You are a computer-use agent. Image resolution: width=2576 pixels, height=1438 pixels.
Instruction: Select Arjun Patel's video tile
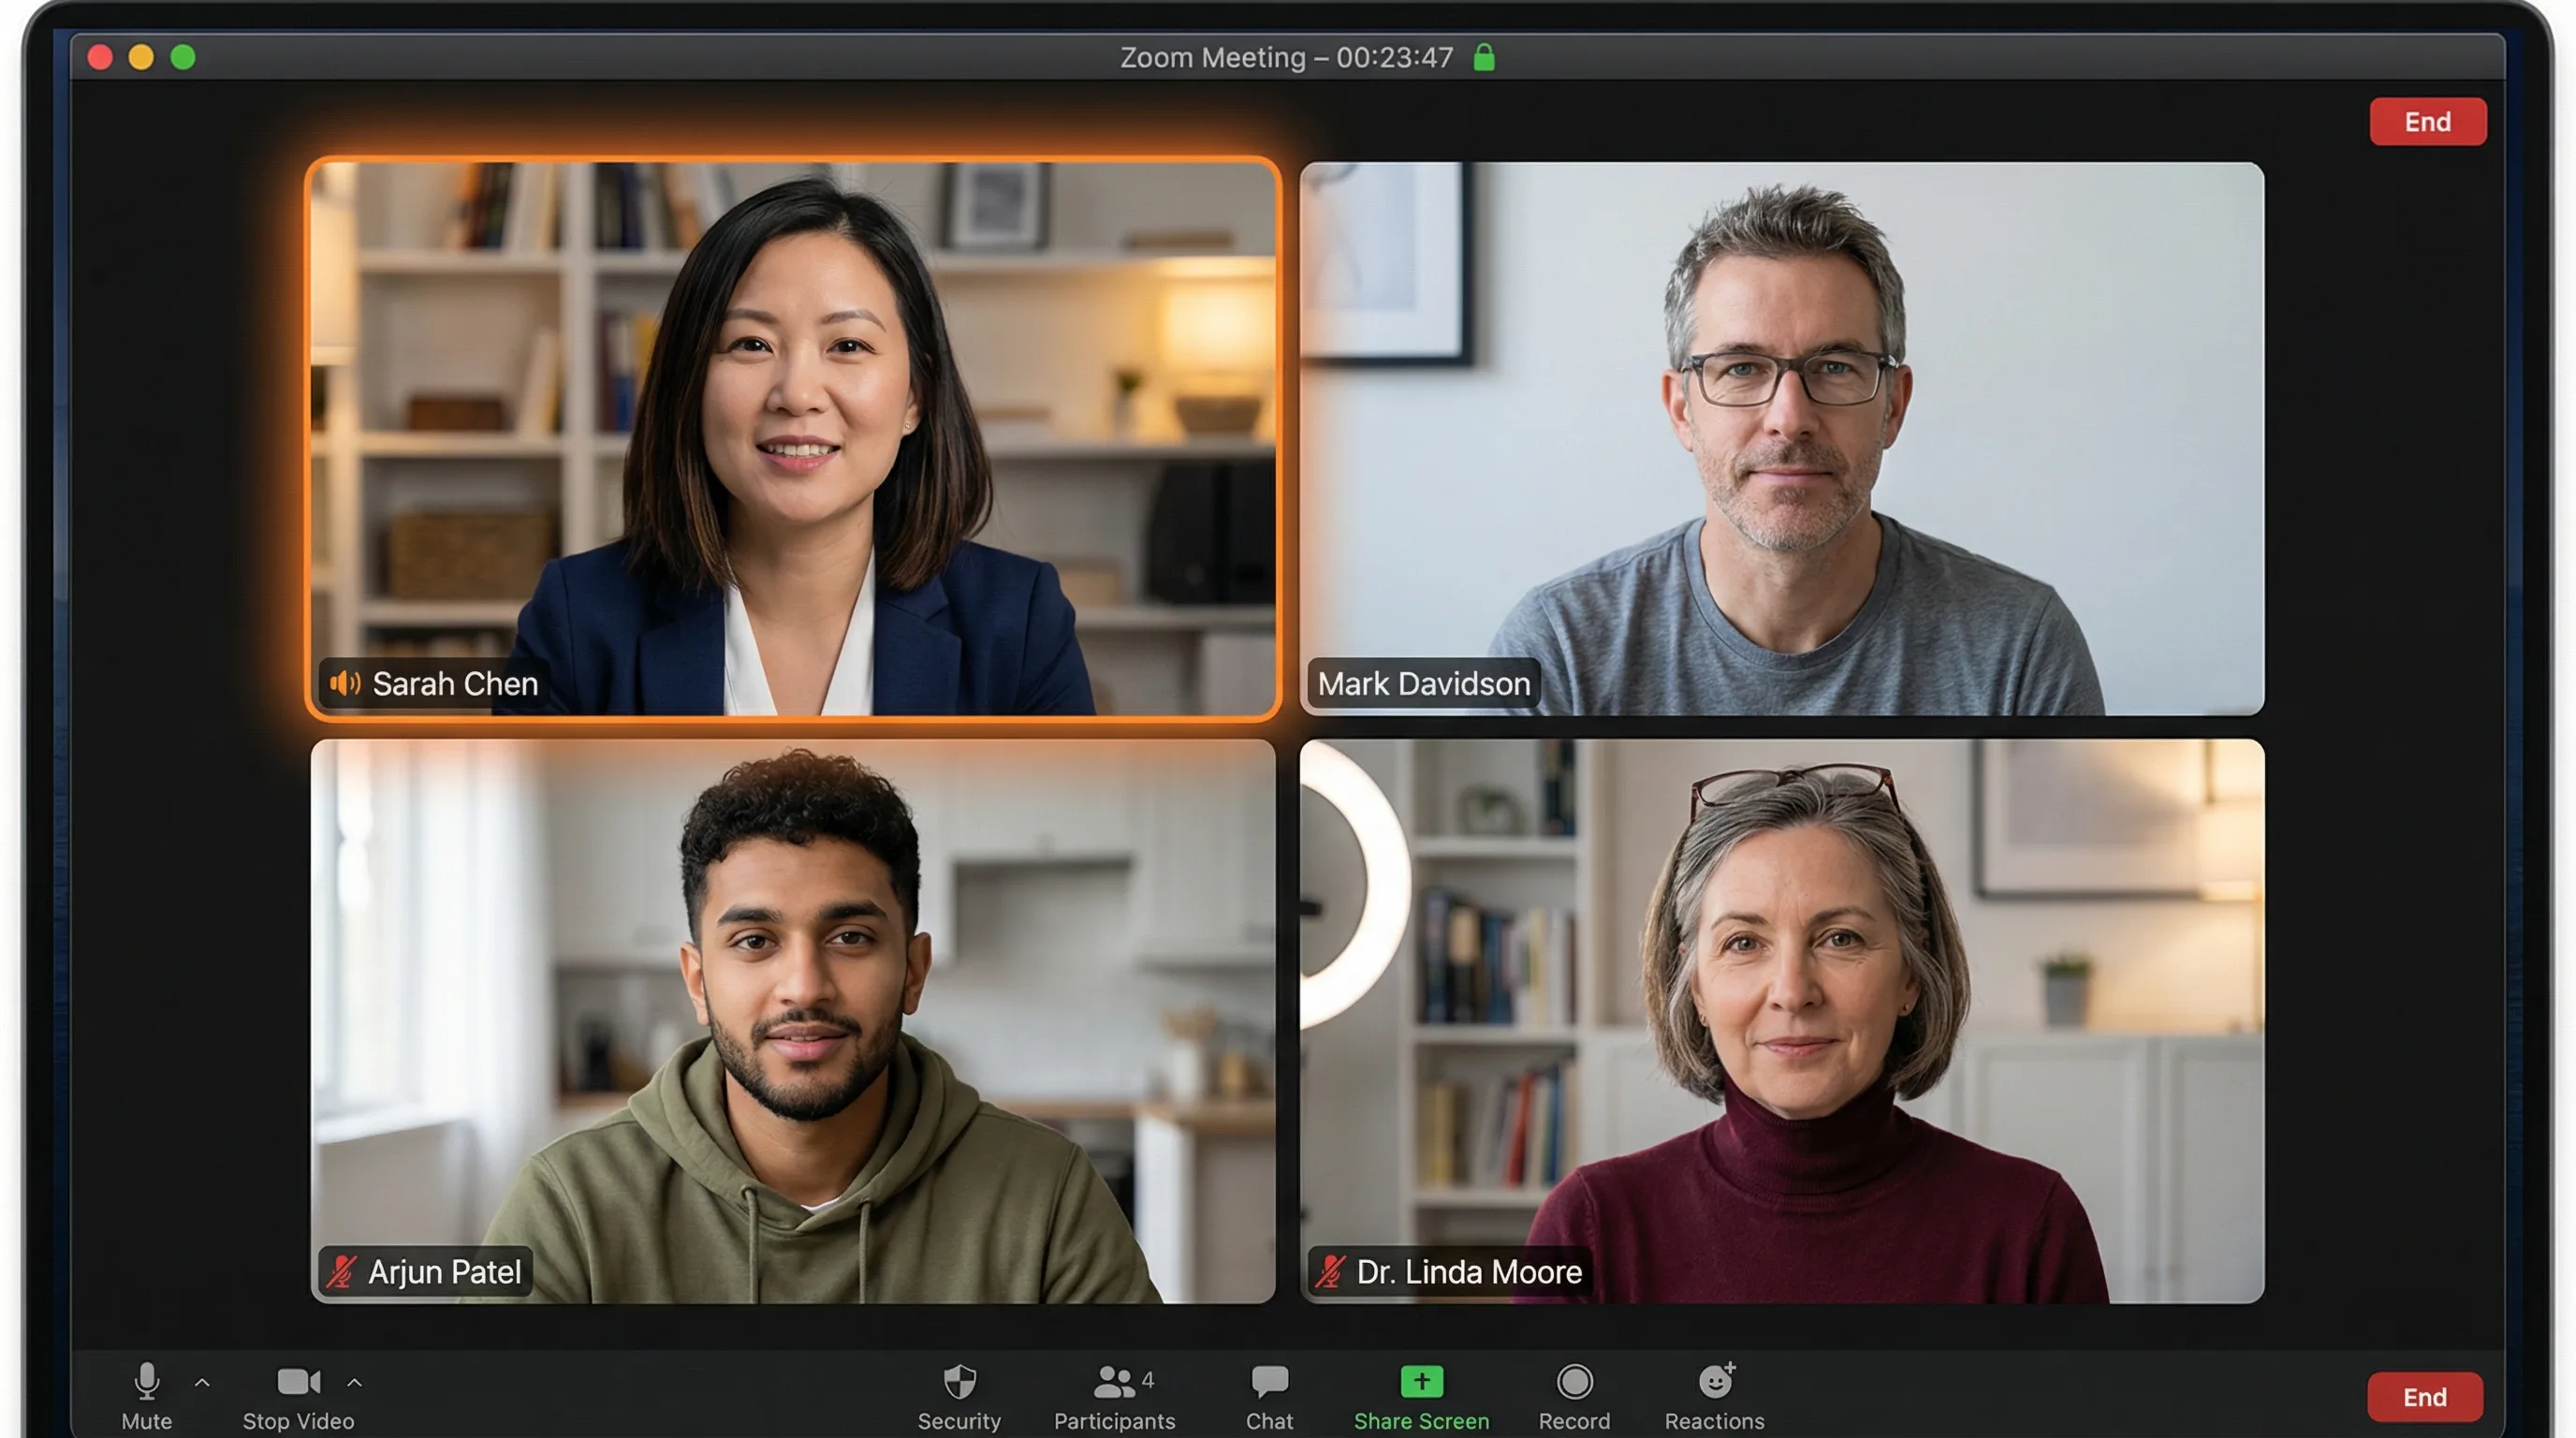(793, 1020)
